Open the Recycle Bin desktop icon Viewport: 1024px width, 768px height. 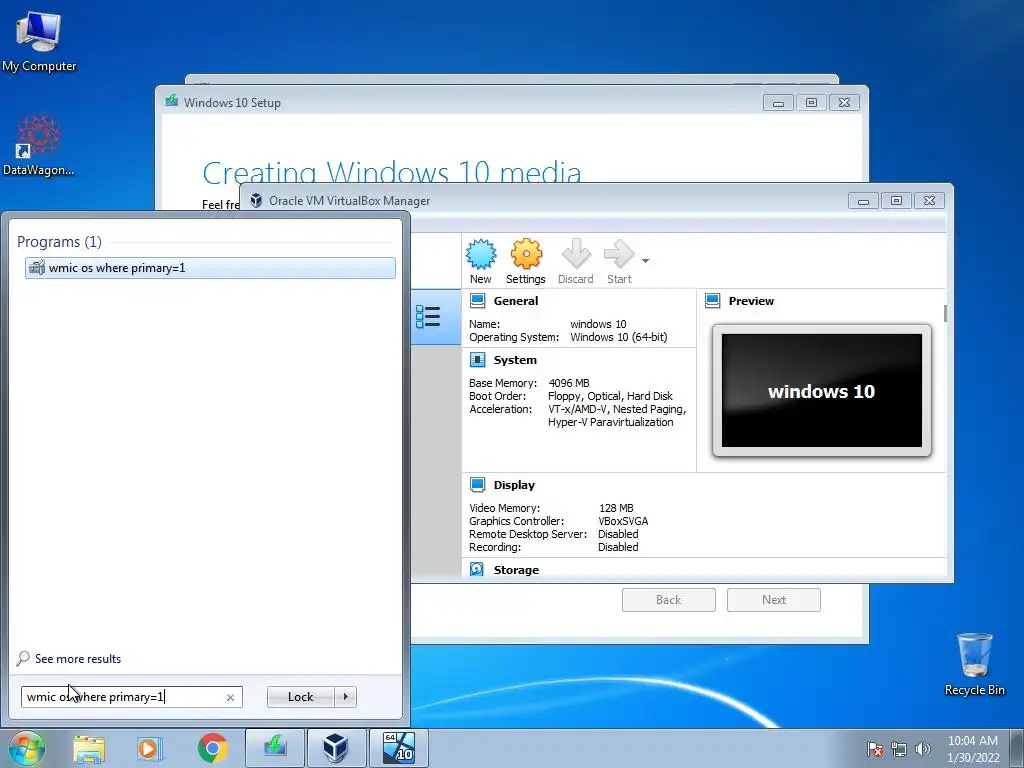tap(974, 664)
